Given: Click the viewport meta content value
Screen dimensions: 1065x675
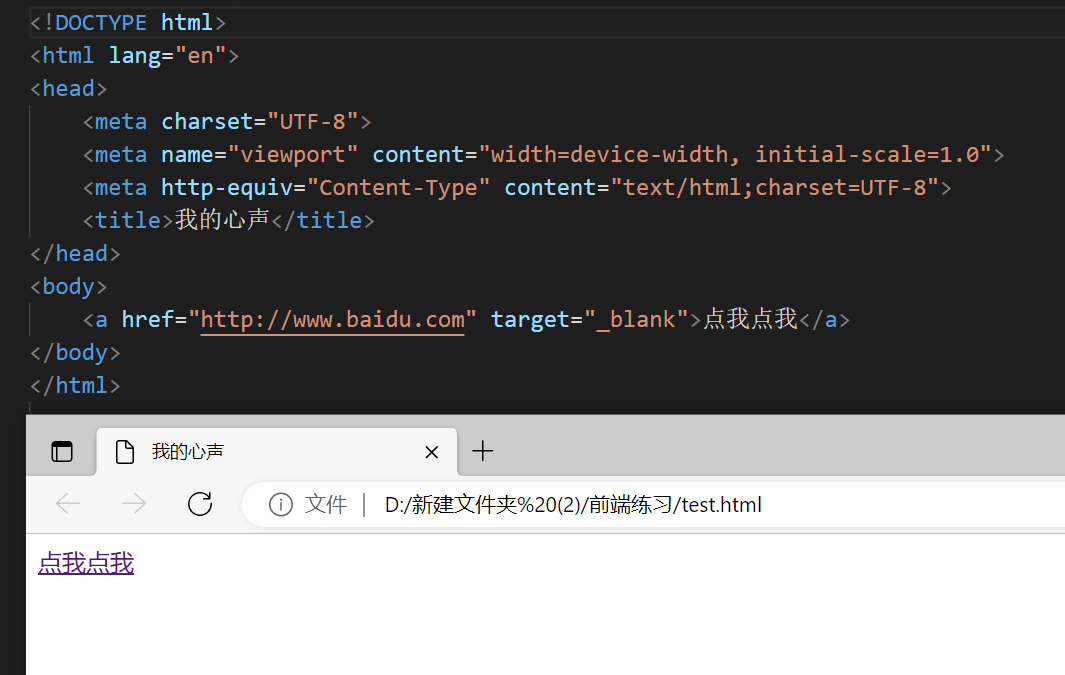Looking at the screenshot, I should click(x=735, y=153).
